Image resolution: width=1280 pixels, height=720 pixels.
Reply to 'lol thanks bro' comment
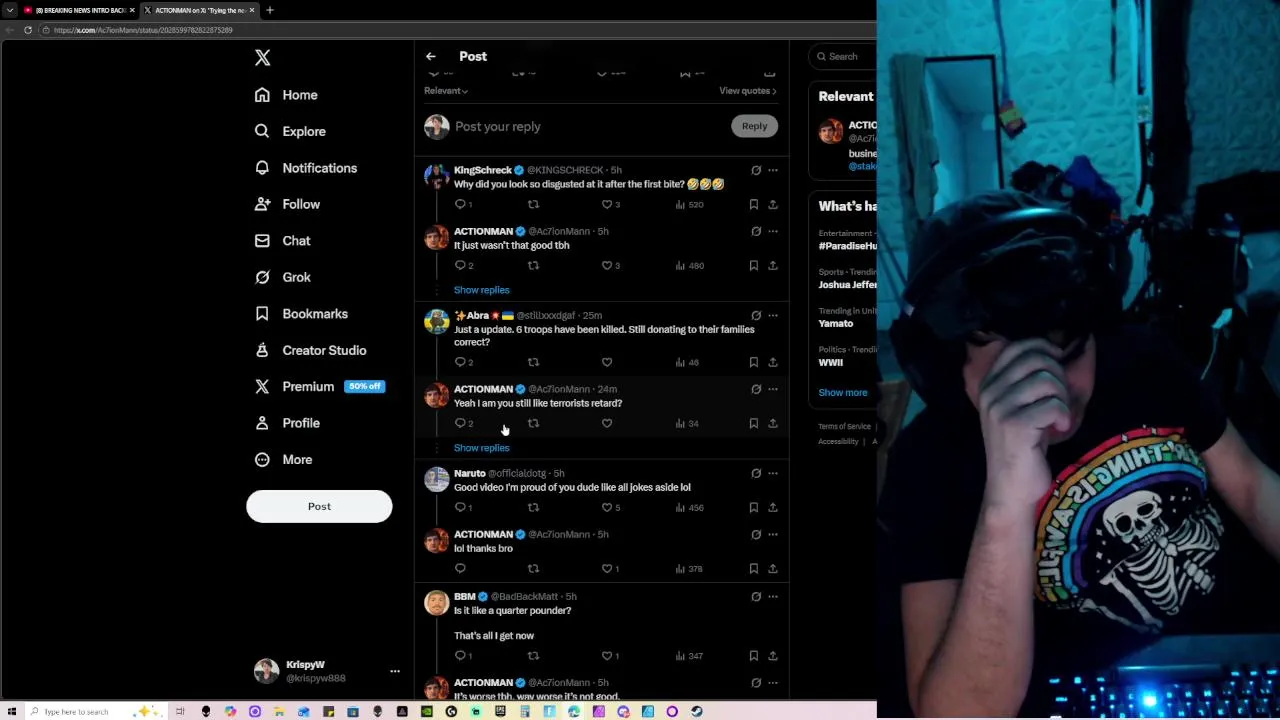tap(460, 568)
